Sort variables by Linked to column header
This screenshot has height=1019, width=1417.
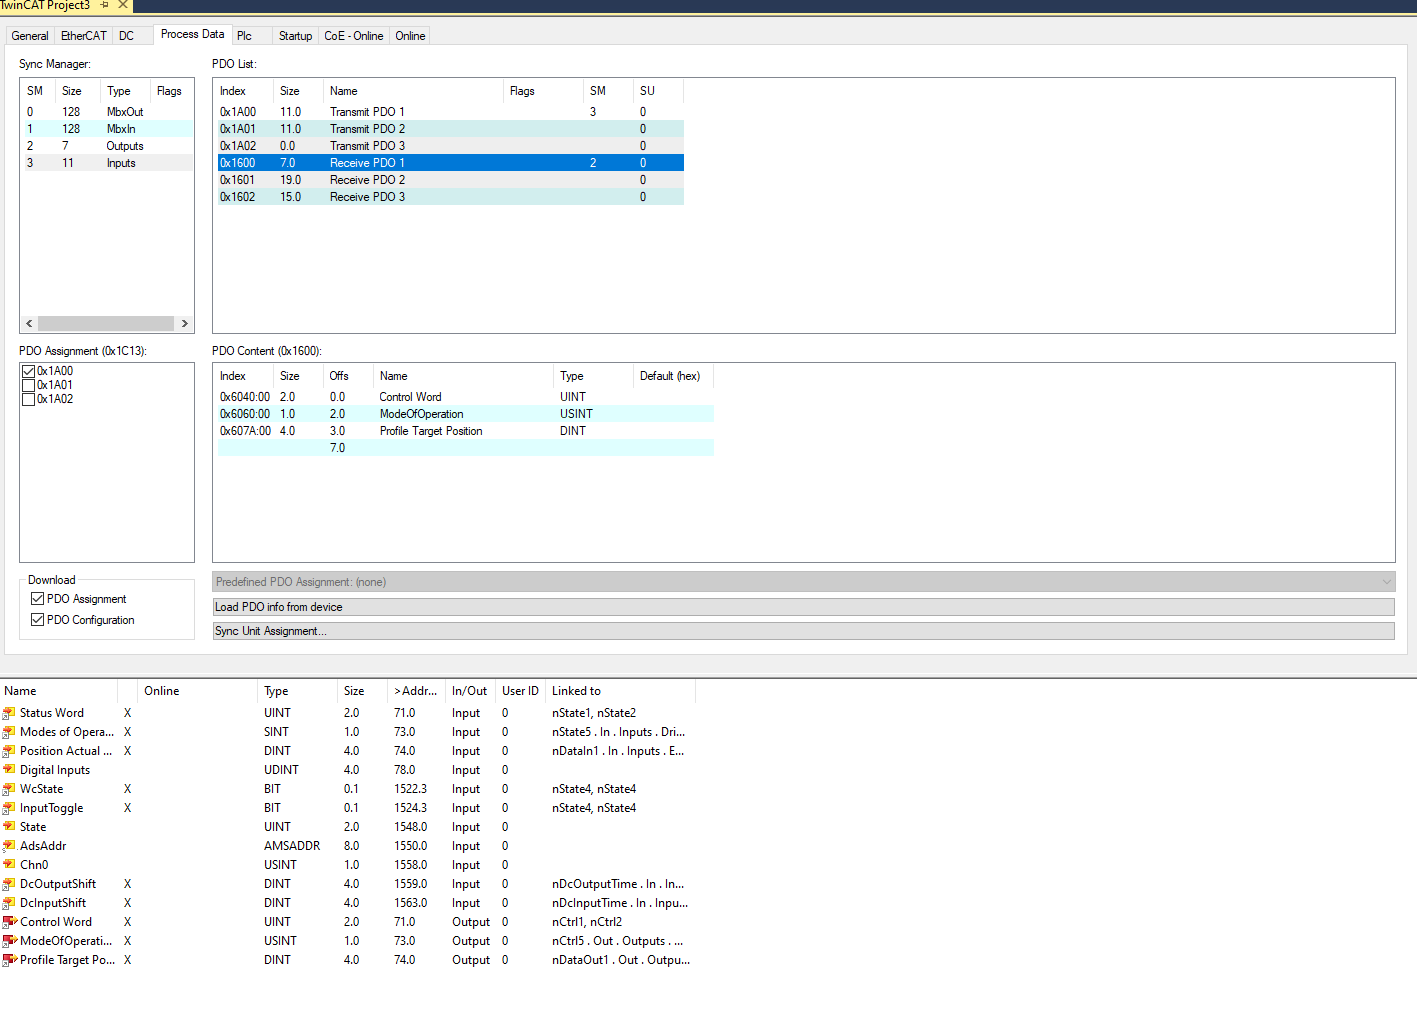click(620, 691)
